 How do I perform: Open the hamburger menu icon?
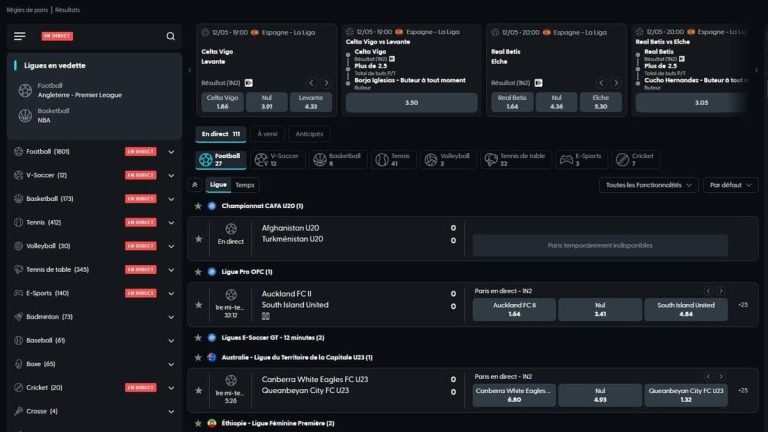pos(20,36)
